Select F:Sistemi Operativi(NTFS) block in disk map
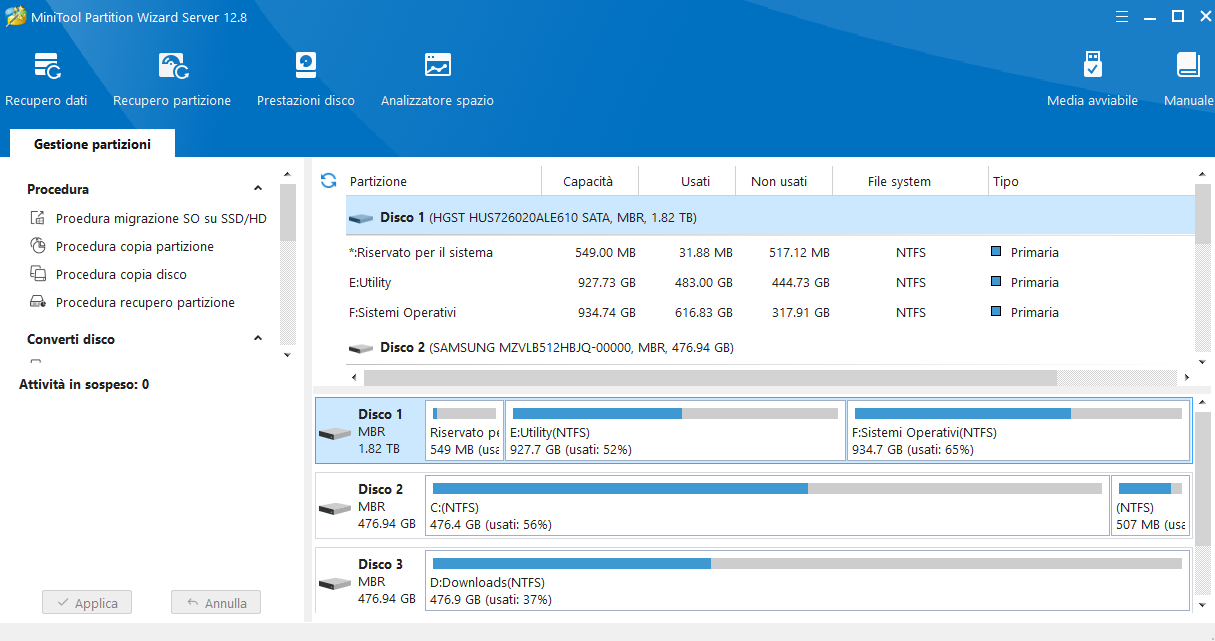Viewport: 1215px width, 641px height. (x=1018, y=431)
